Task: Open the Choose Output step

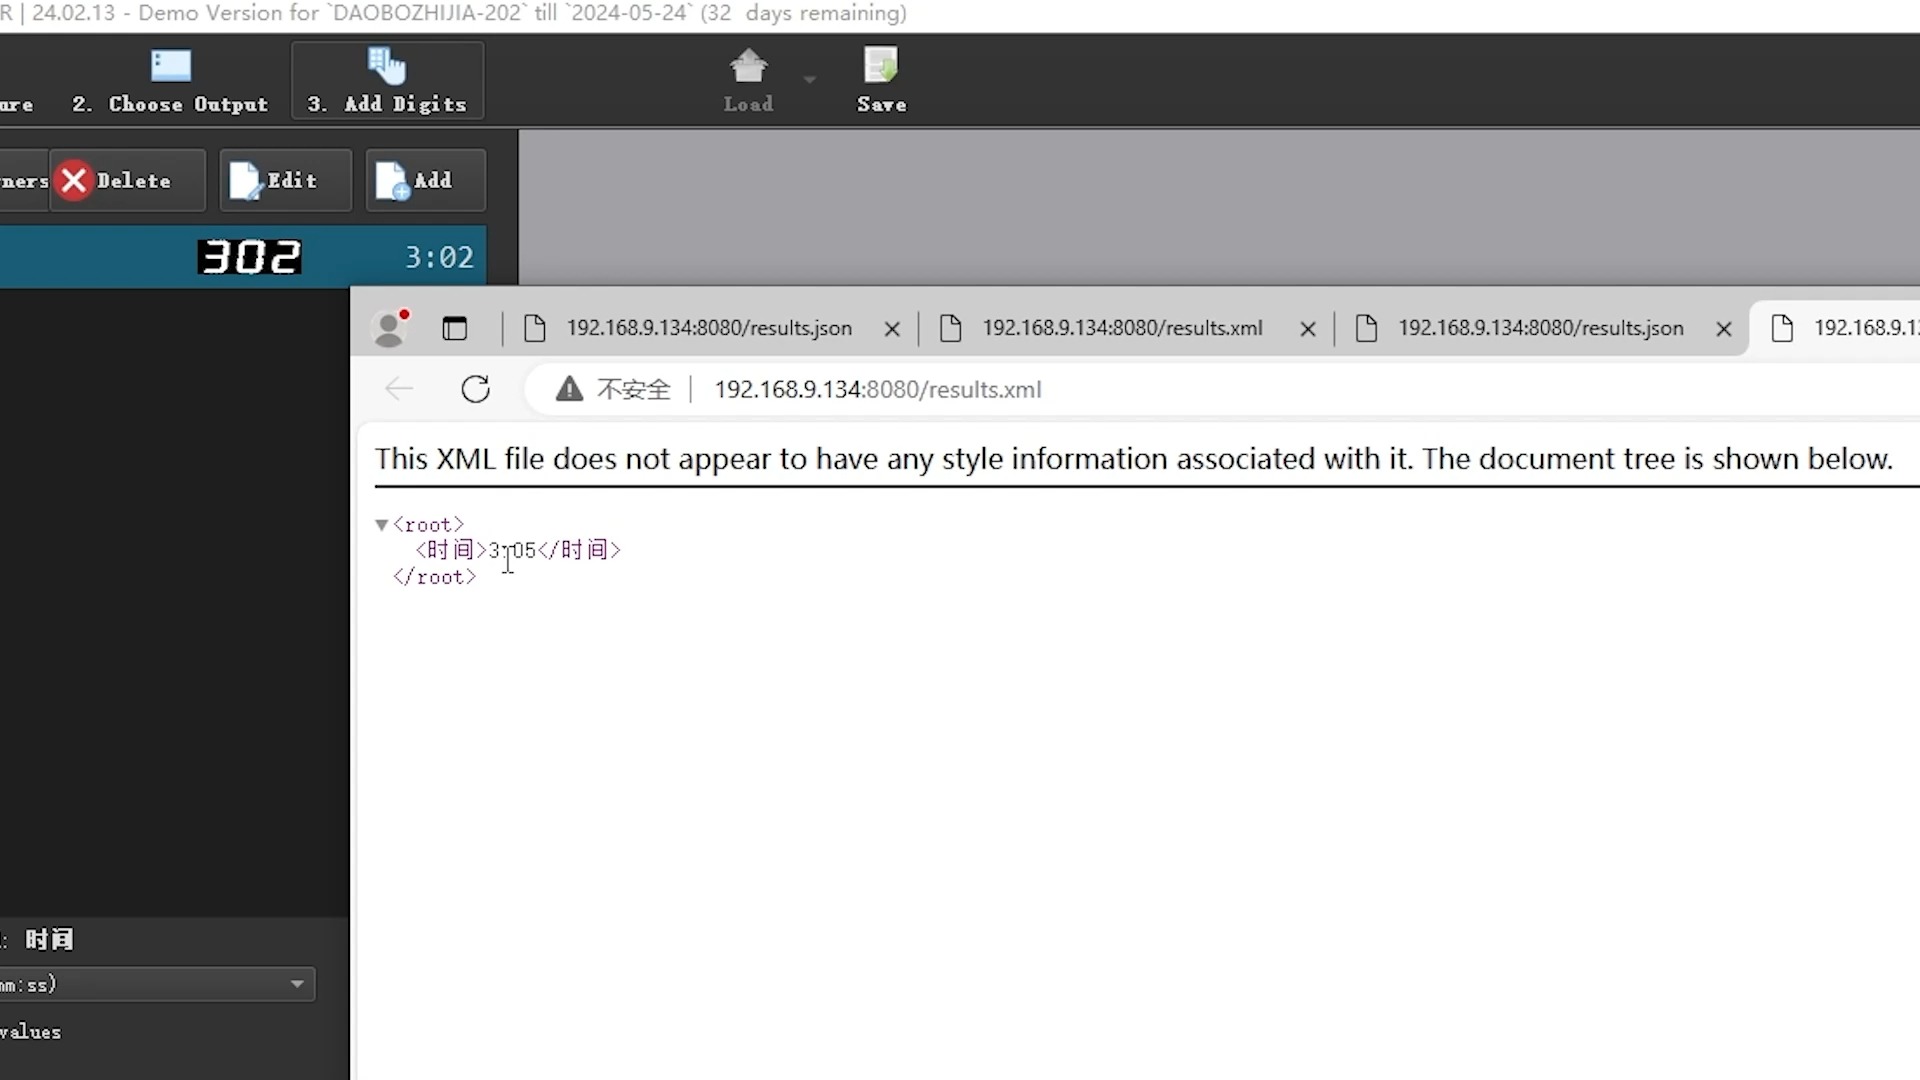Action: (170, 81)
